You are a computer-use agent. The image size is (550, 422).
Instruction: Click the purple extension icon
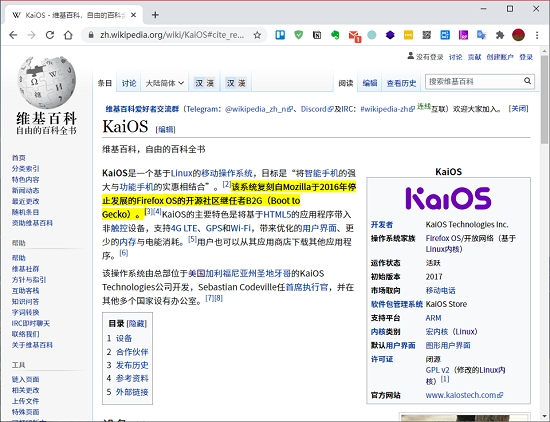click(x=463, y=35)
